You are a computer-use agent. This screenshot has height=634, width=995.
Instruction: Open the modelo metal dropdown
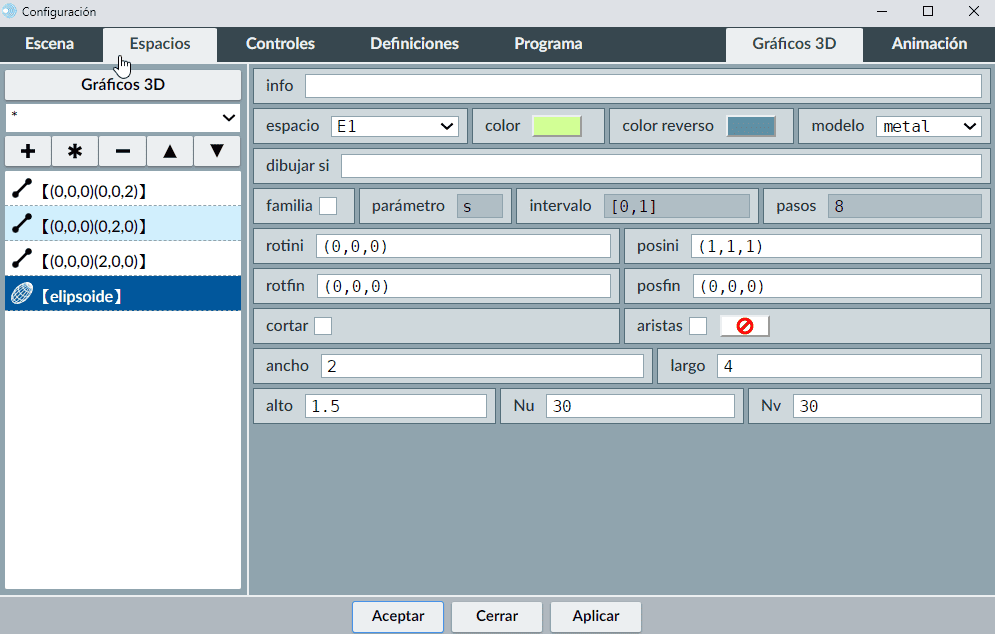(x=928, y=126)
